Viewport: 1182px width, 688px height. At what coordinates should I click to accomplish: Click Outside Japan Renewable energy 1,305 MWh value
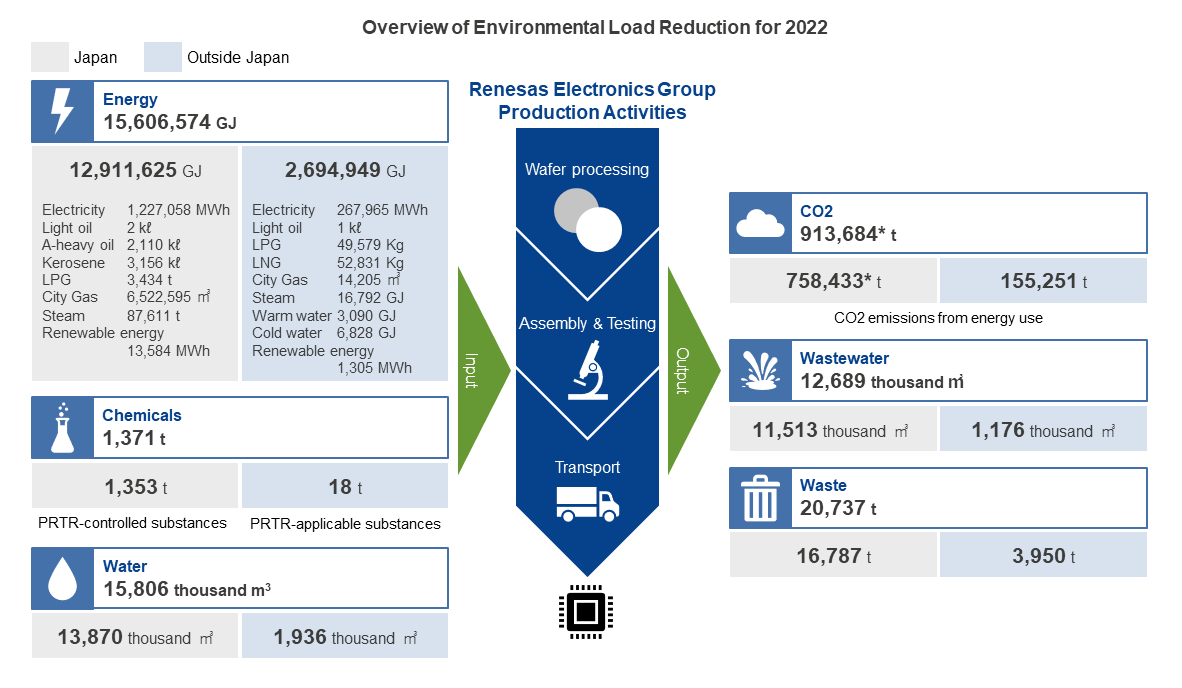click(x=375, y=368)
